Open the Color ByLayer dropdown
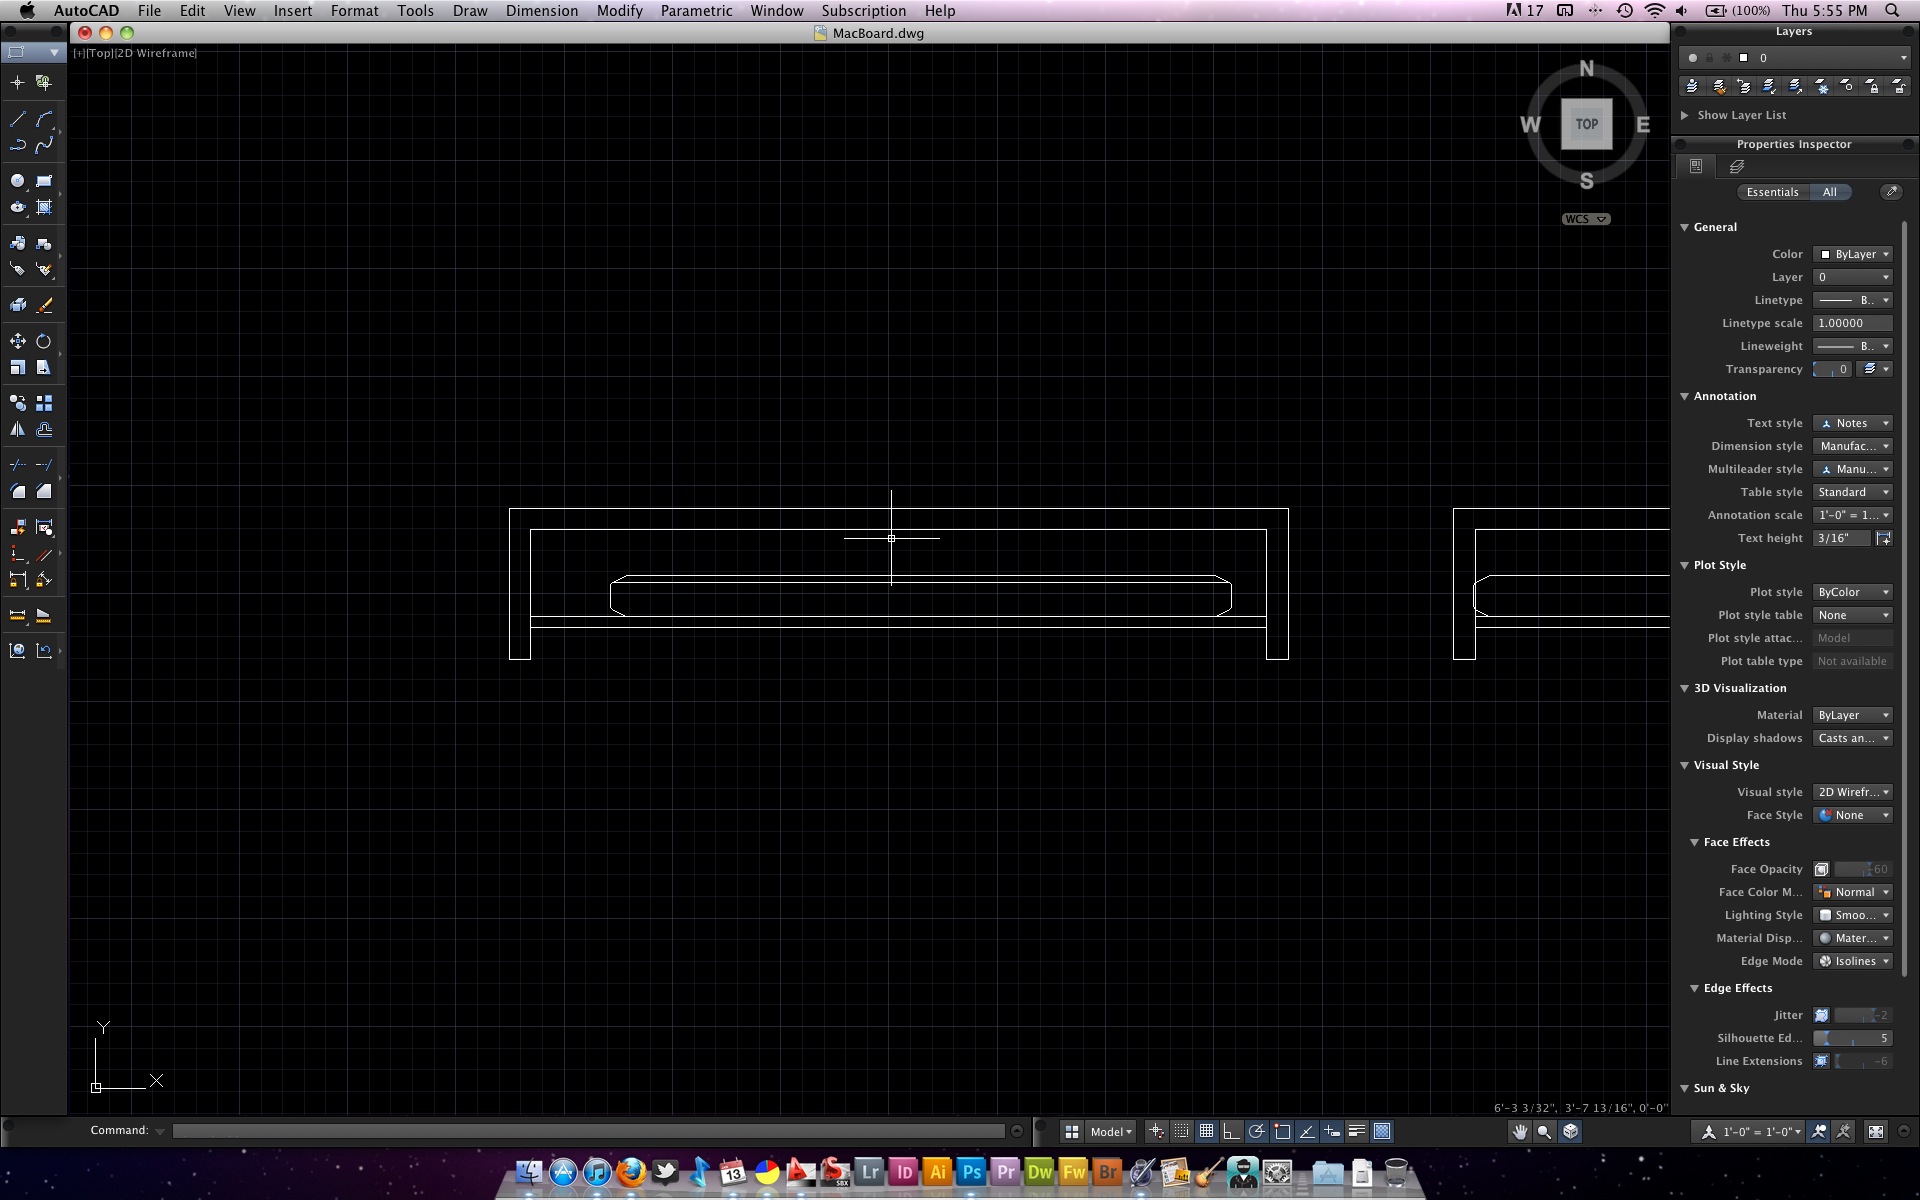 1853,254
